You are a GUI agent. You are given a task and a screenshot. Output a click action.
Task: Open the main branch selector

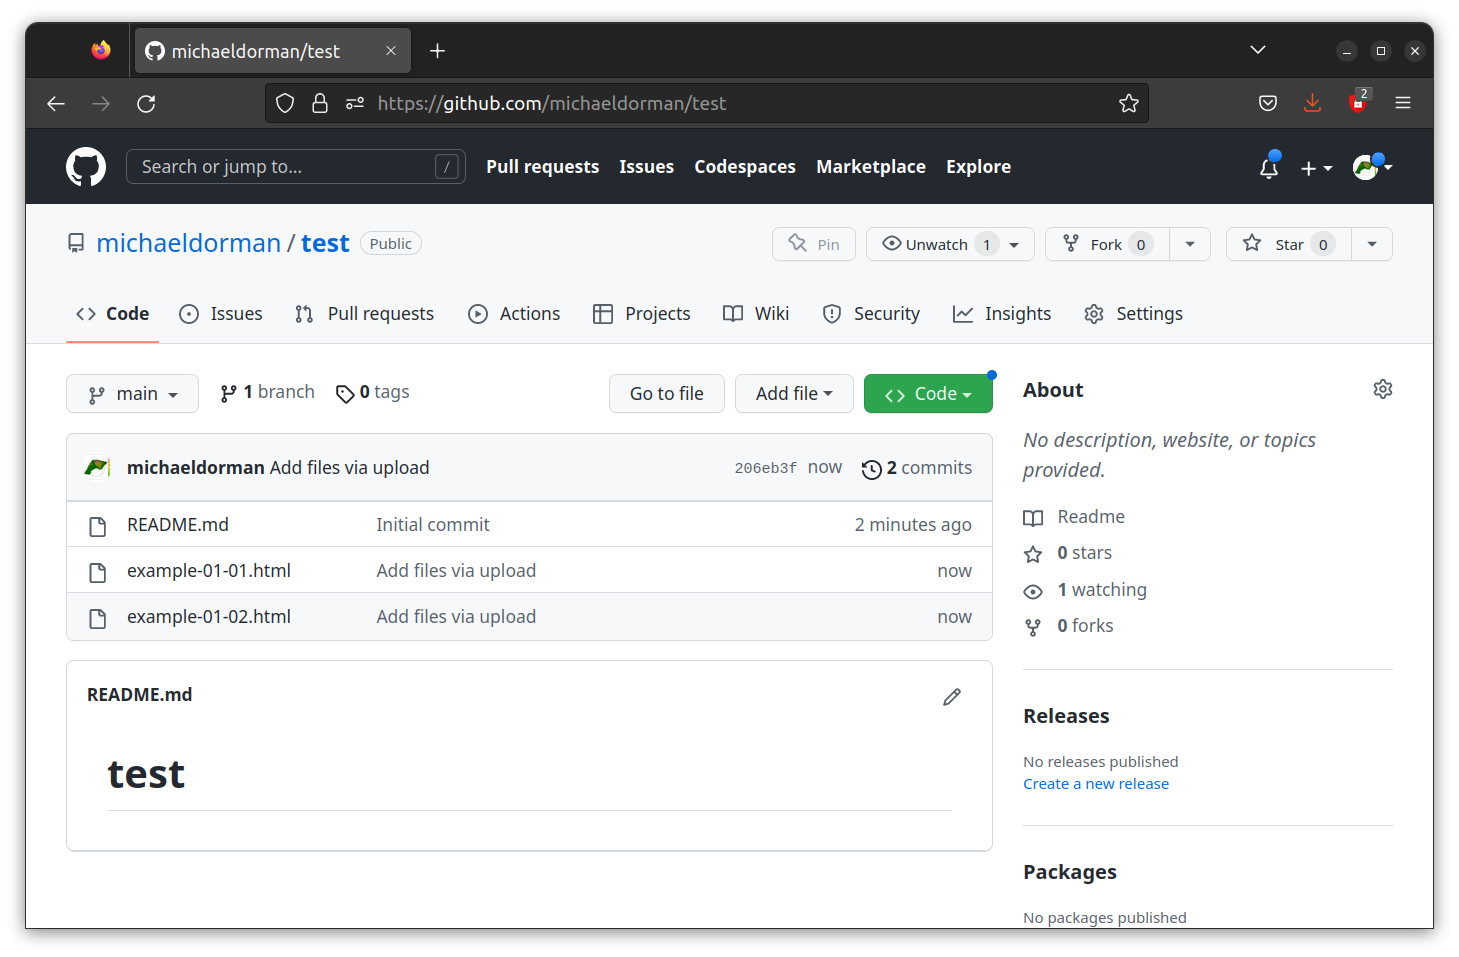(132, 393)
